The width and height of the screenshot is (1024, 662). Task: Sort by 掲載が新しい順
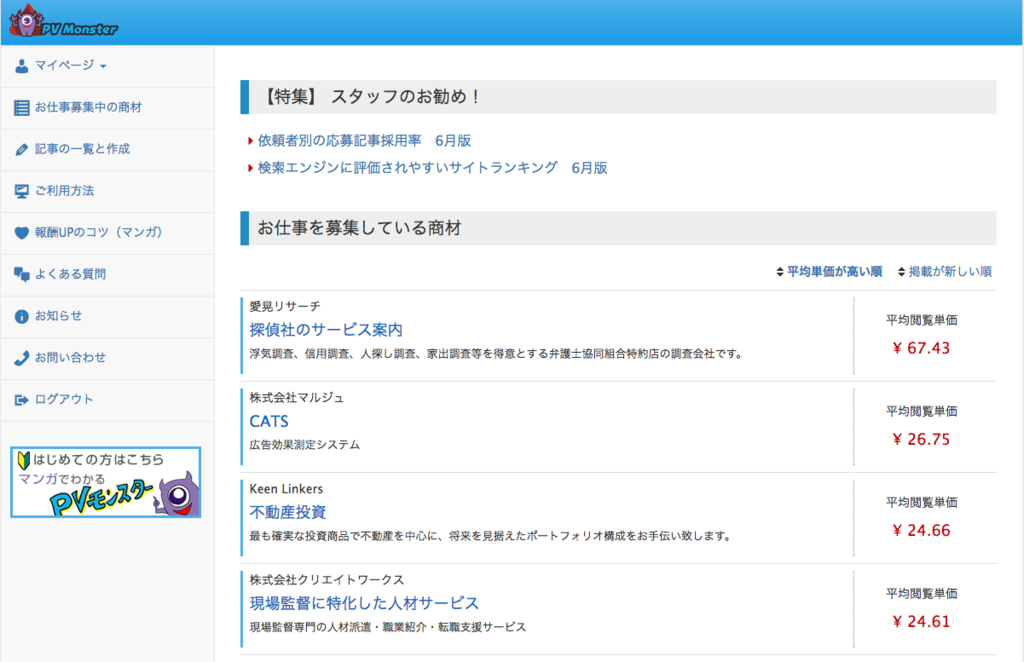click(950, 272)
